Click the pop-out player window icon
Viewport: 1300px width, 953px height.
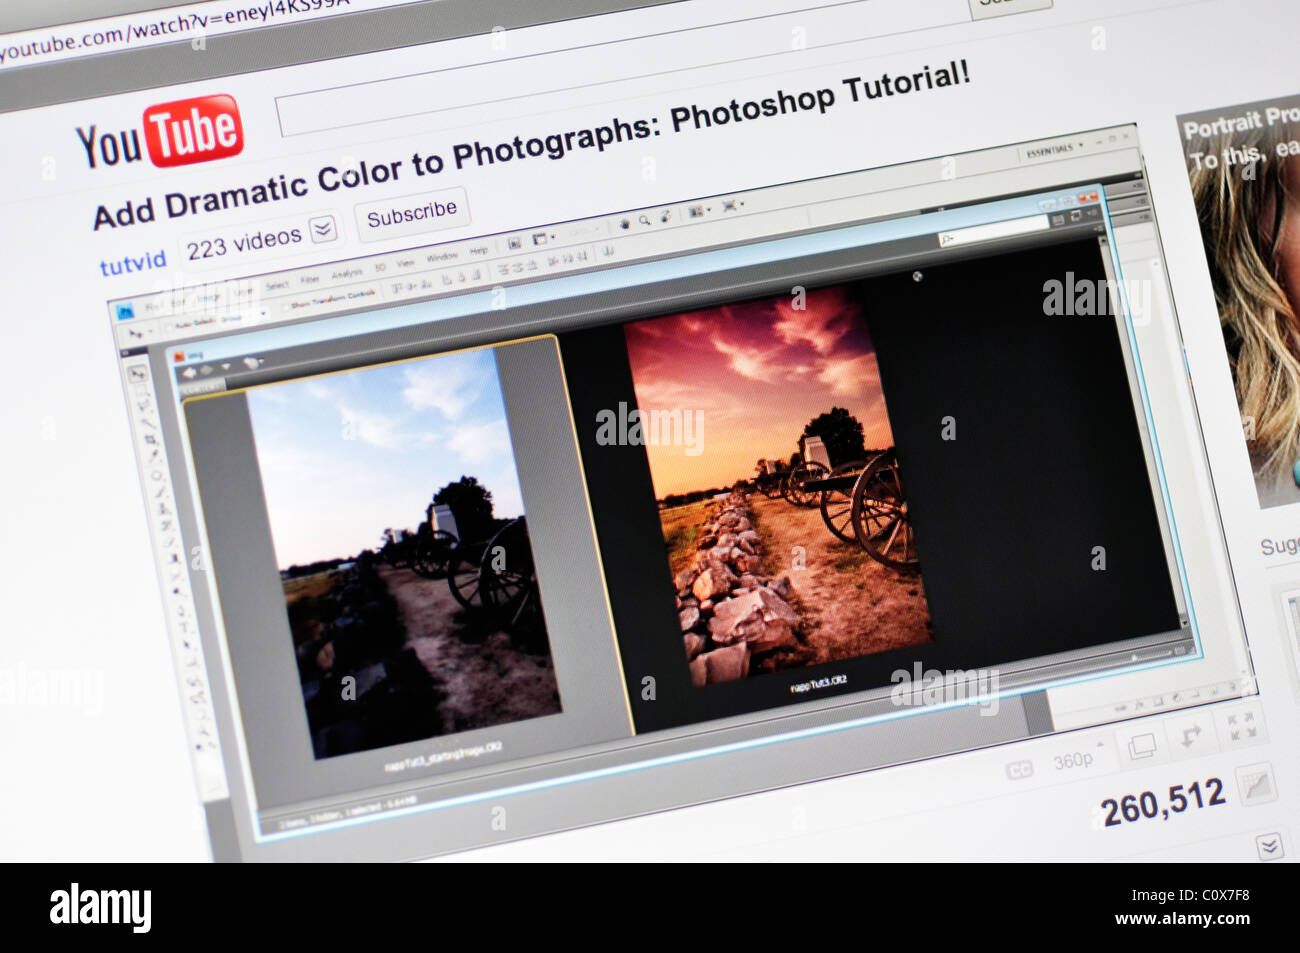tap(1142, 745)
